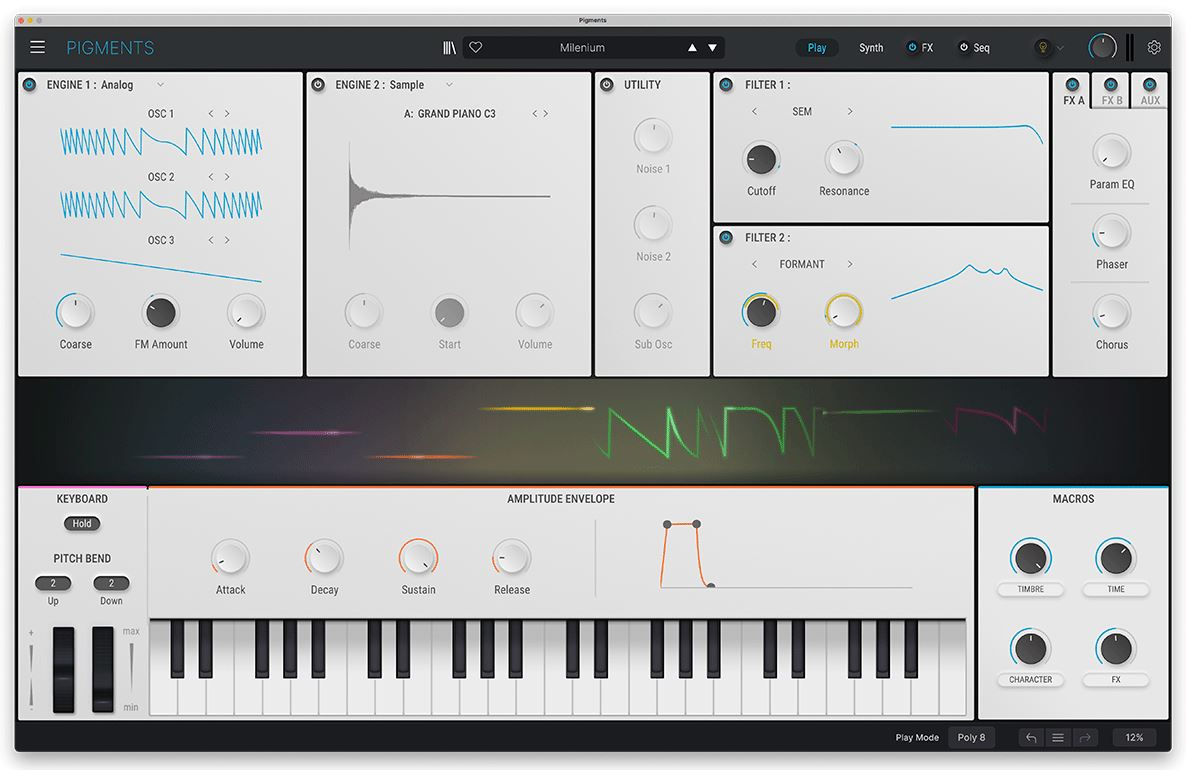Click the amplitude envelope graph
Screen dimensions: 1186x770
tap(785, 554)
